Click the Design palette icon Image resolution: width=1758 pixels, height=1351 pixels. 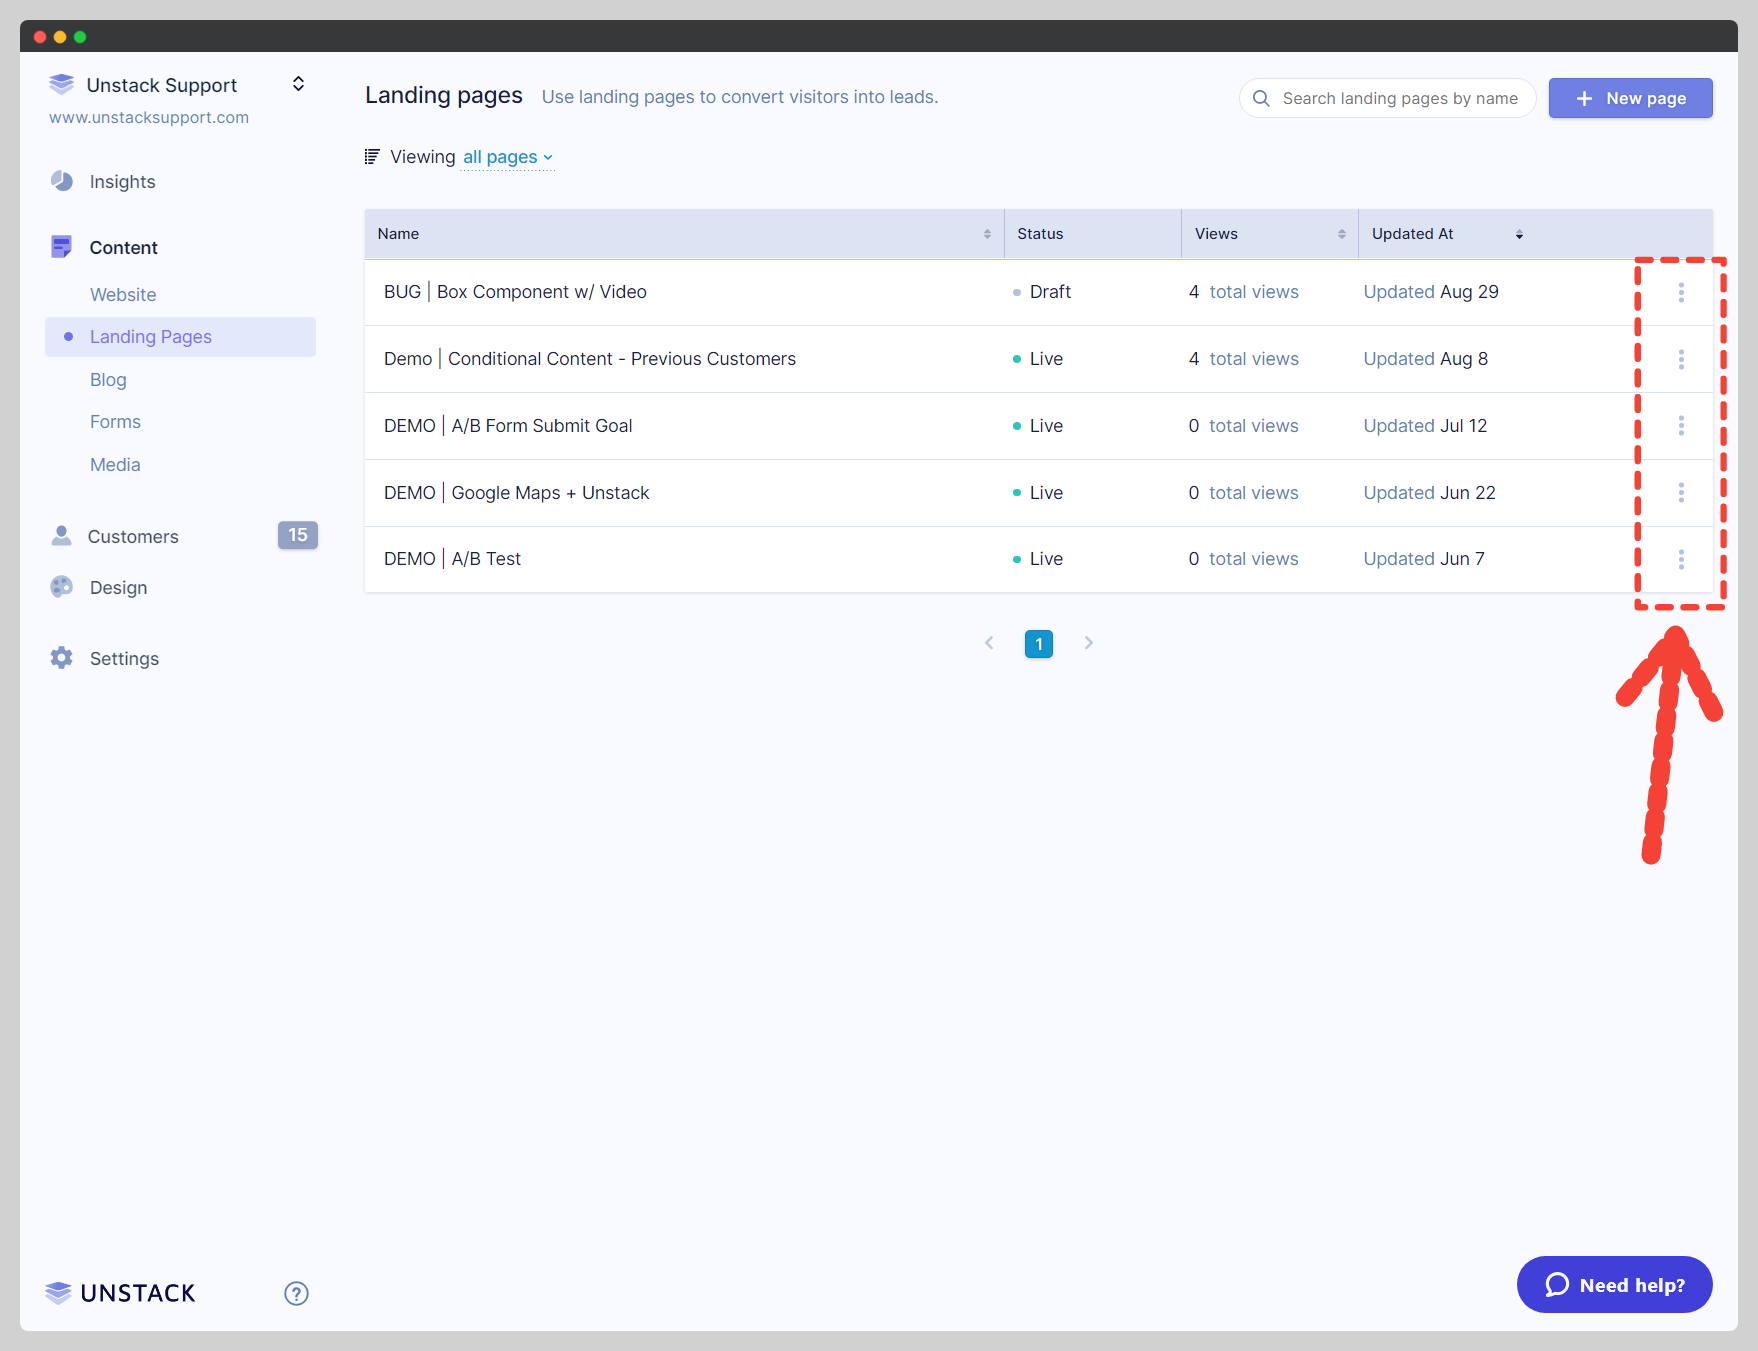pyautogui.click(x=62, y=587)
